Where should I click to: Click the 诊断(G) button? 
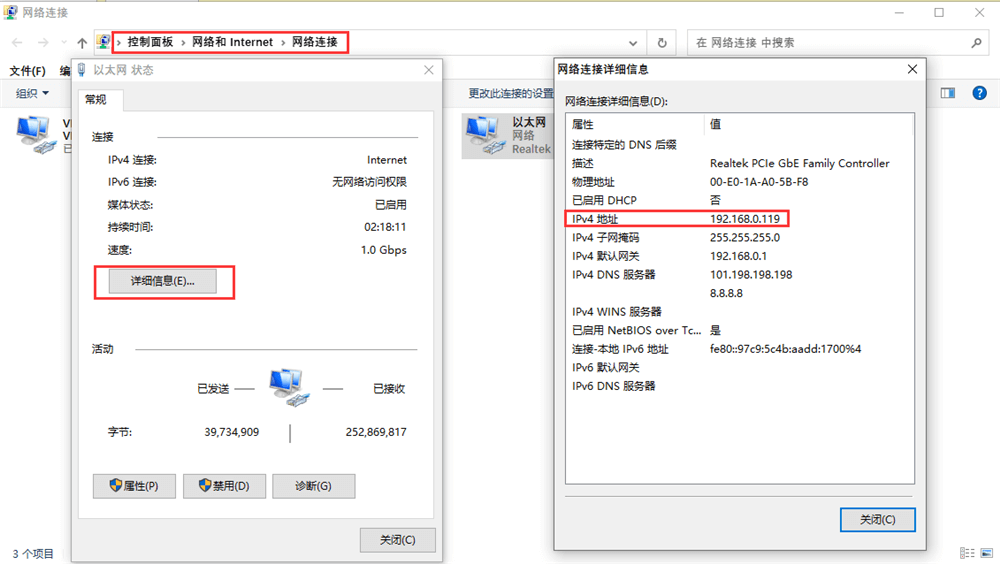(313, 486)
